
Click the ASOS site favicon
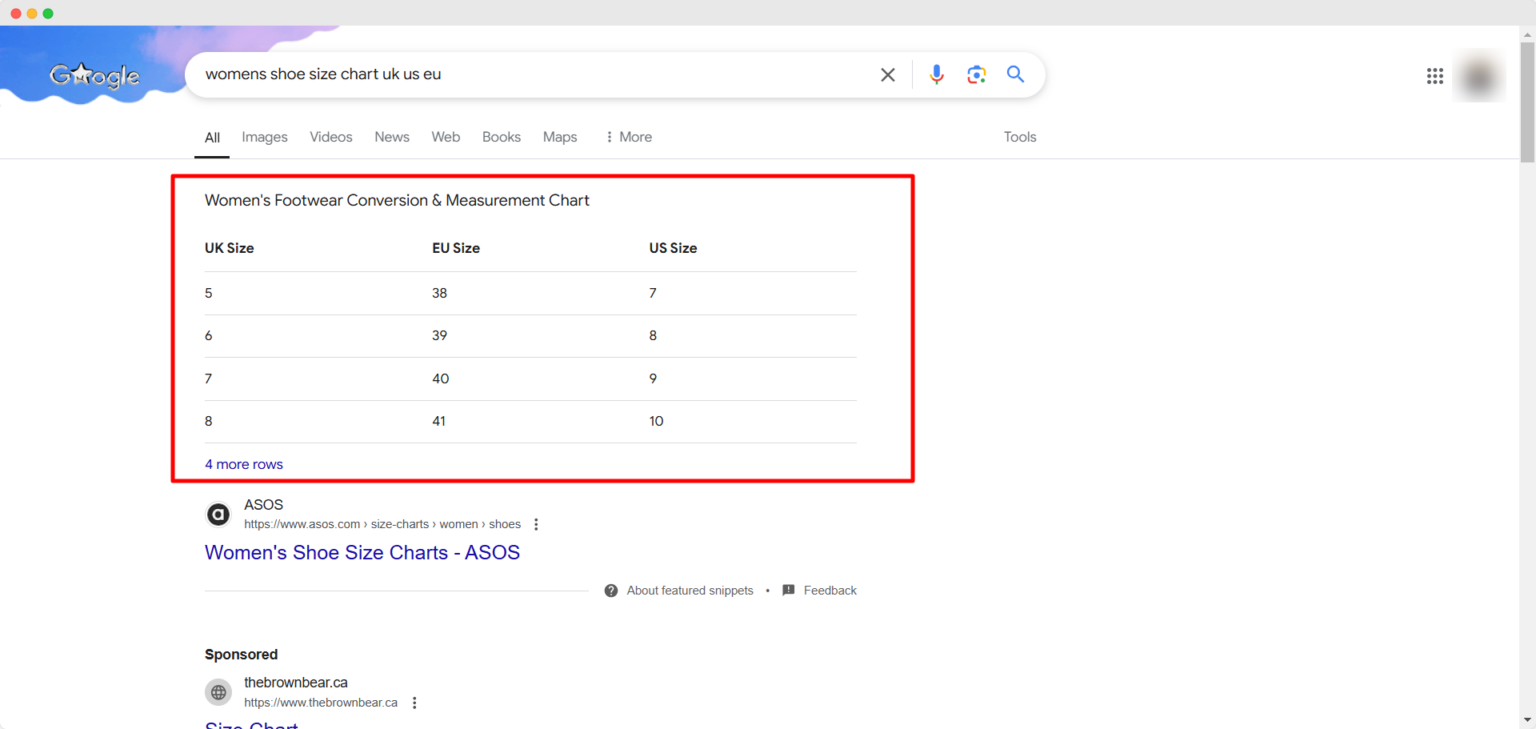click(218, 513)
